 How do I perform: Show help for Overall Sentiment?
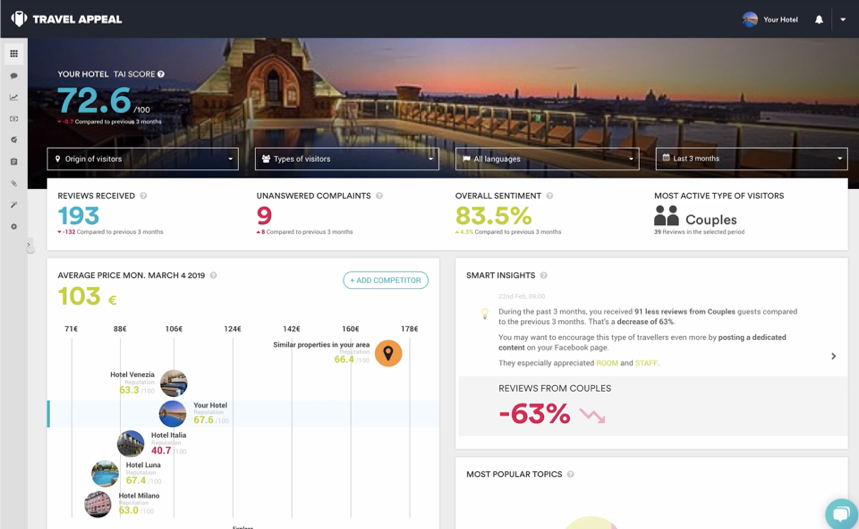click(549, 196)
